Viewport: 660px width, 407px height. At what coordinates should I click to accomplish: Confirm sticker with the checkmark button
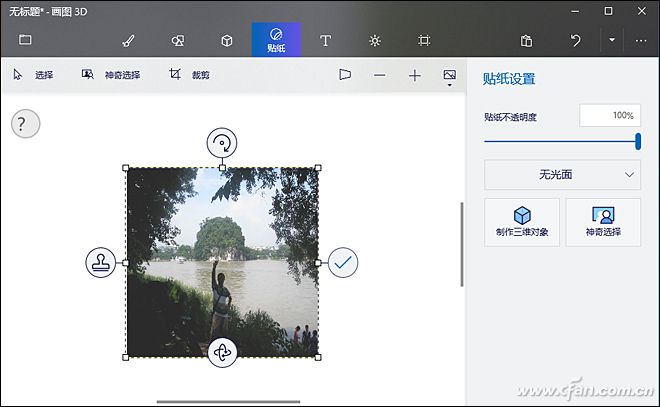[x=343, y=263]
